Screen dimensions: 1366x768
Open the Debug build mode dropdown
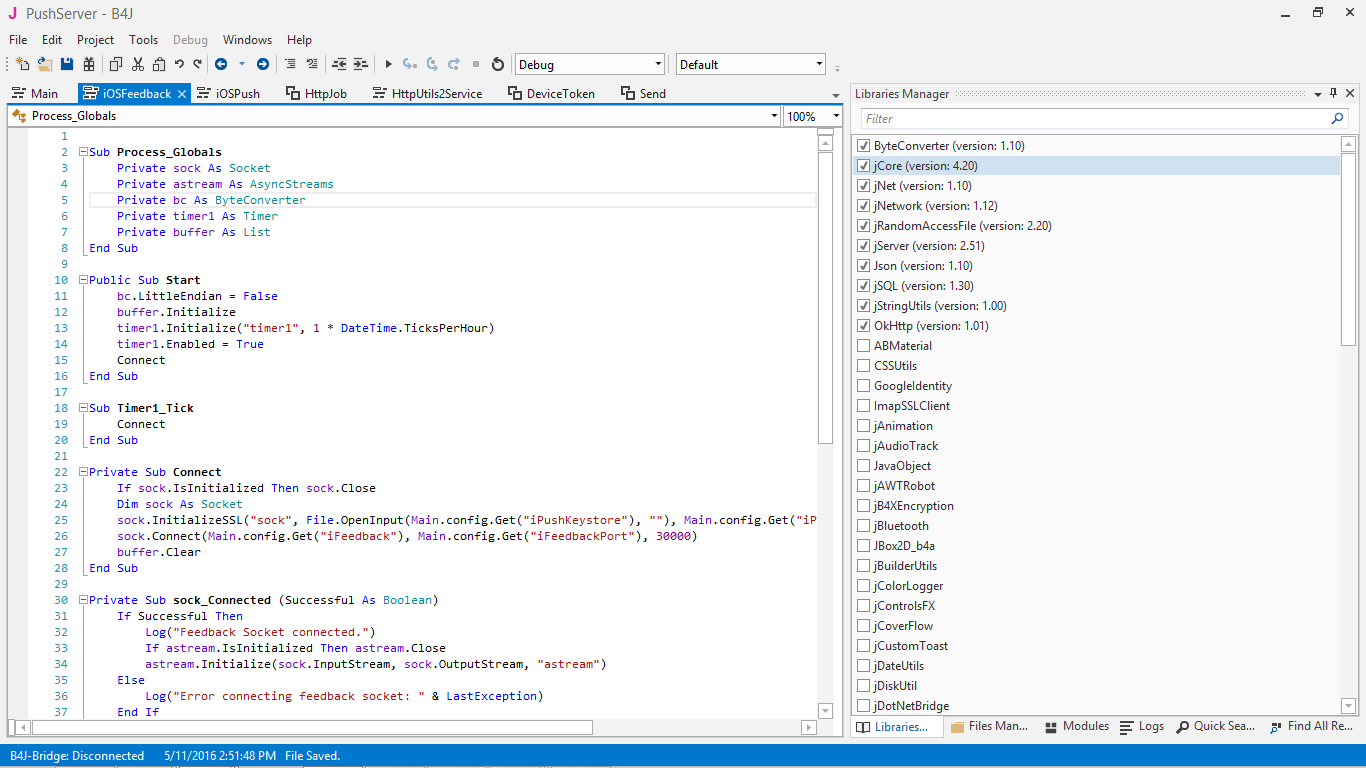tap(590, 64)
